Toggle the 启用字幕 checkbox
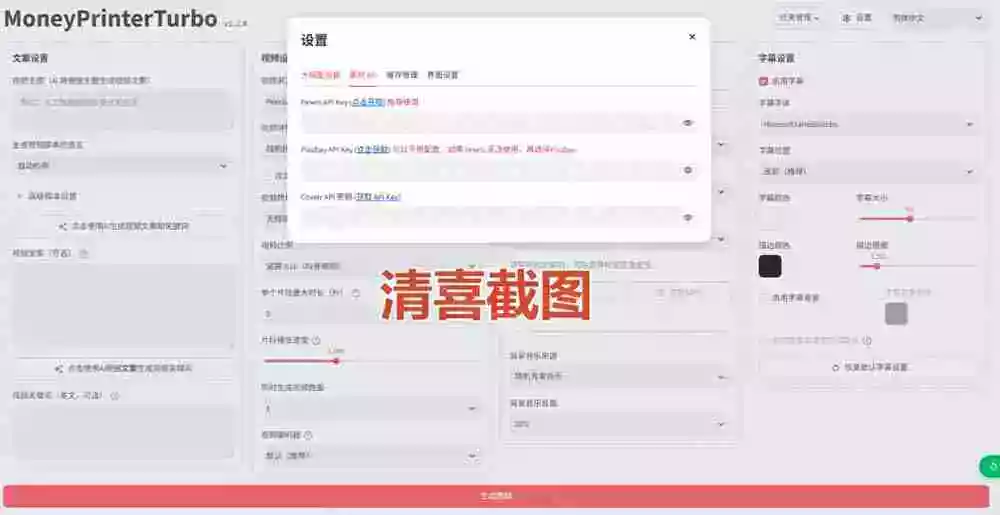Viewport: 1000px width, 515px height. (763, 81)
